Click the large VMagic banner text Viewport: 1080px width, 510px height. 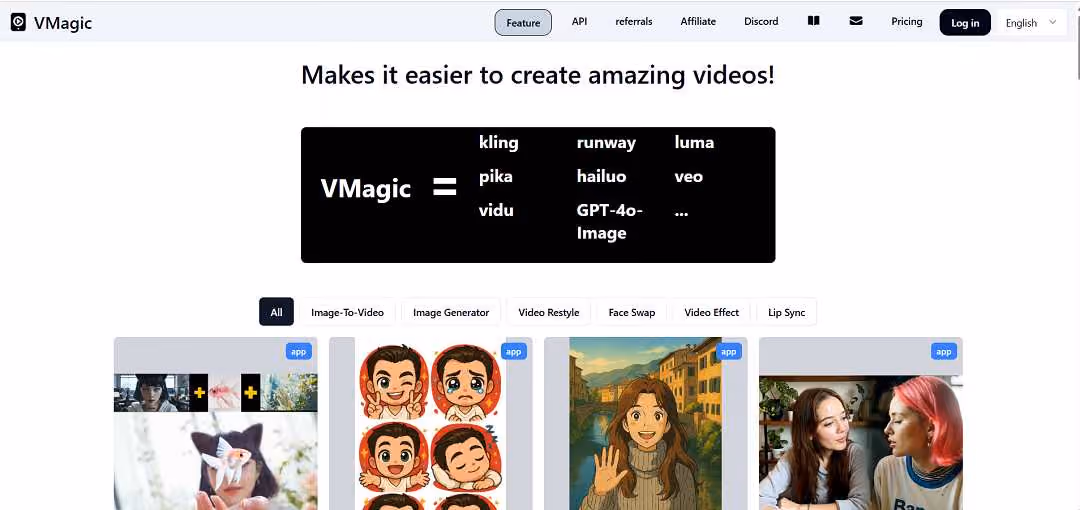tap(366, 188)
